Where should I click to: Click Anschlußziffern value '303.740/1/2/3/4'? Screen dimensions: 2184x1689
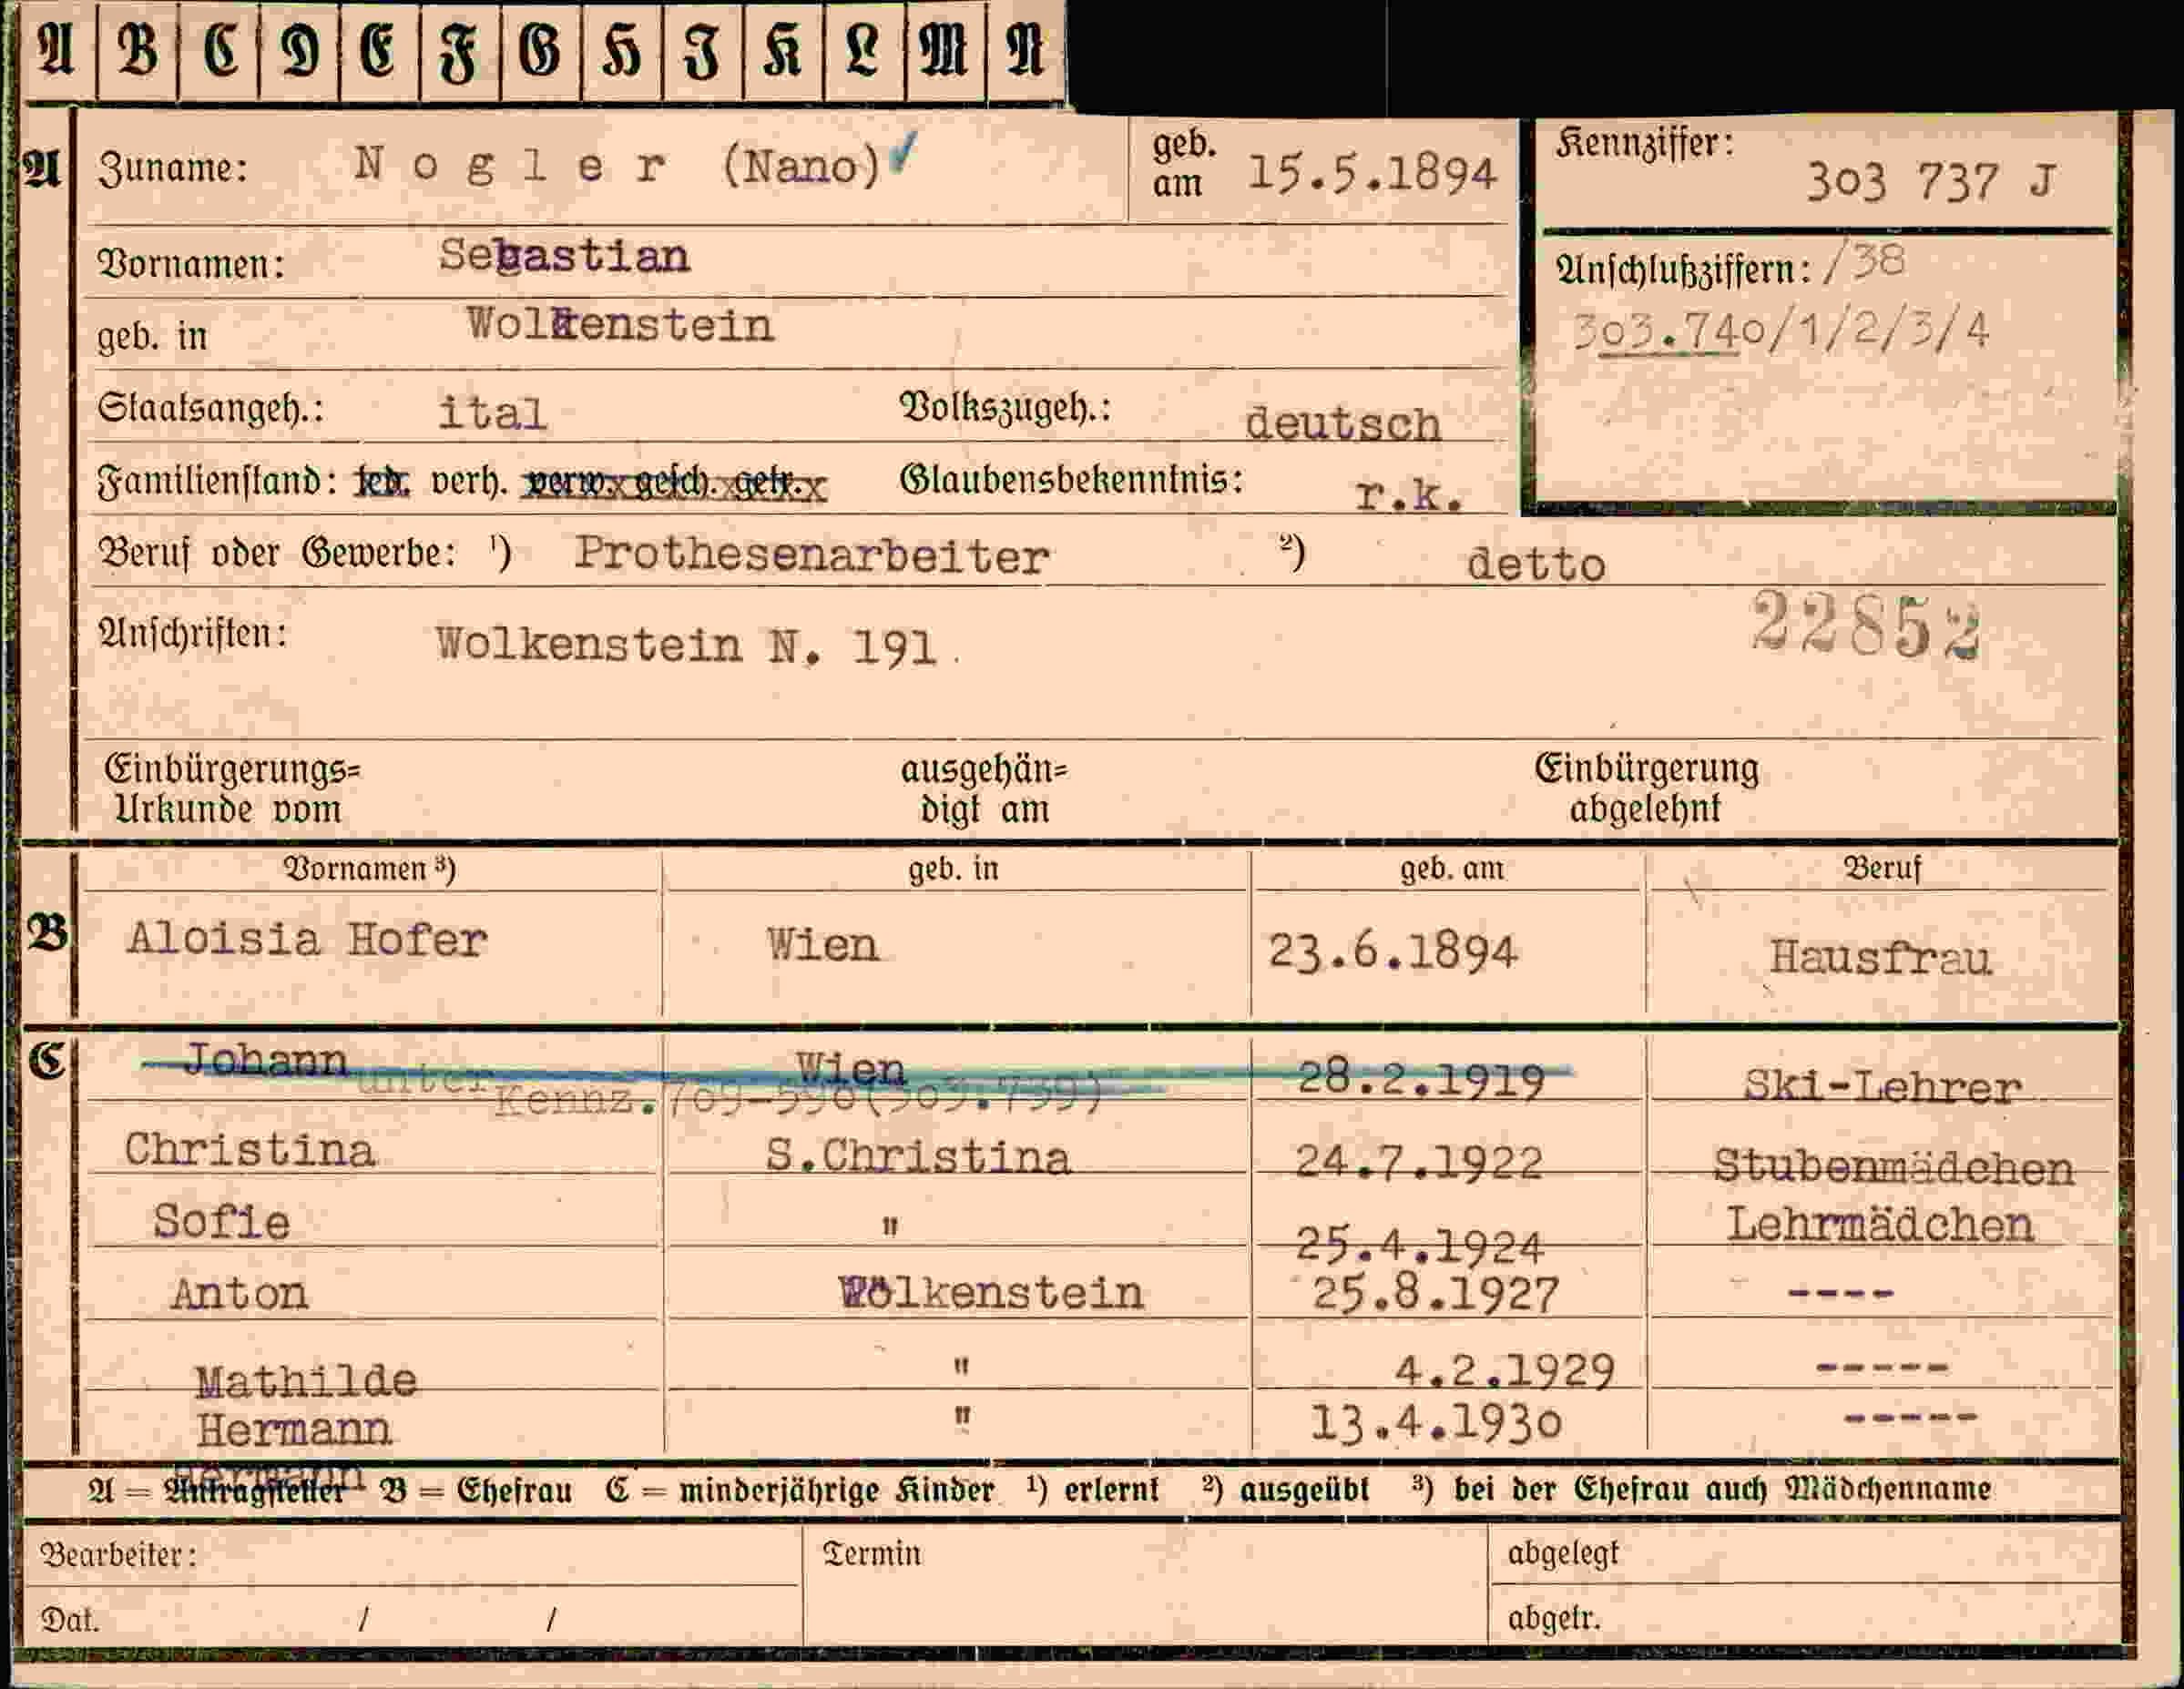(1781, 331)
